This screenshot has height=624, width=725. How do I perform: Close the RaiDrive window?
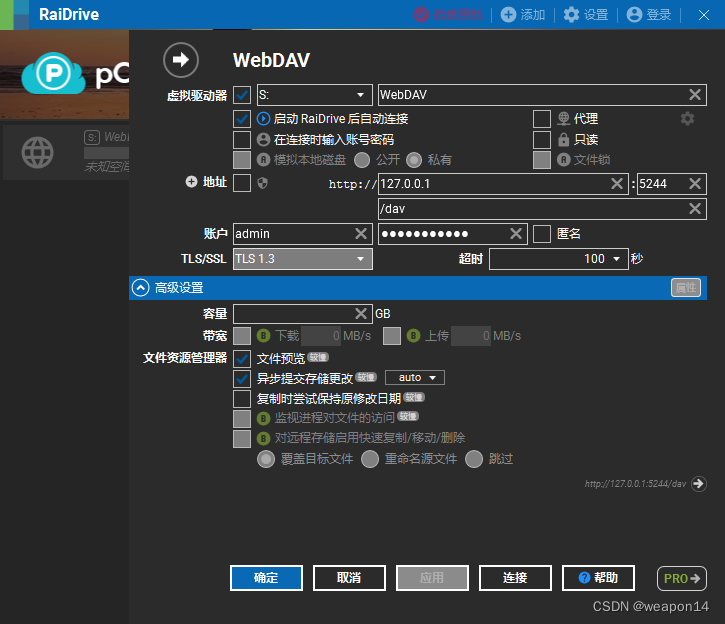704,15
